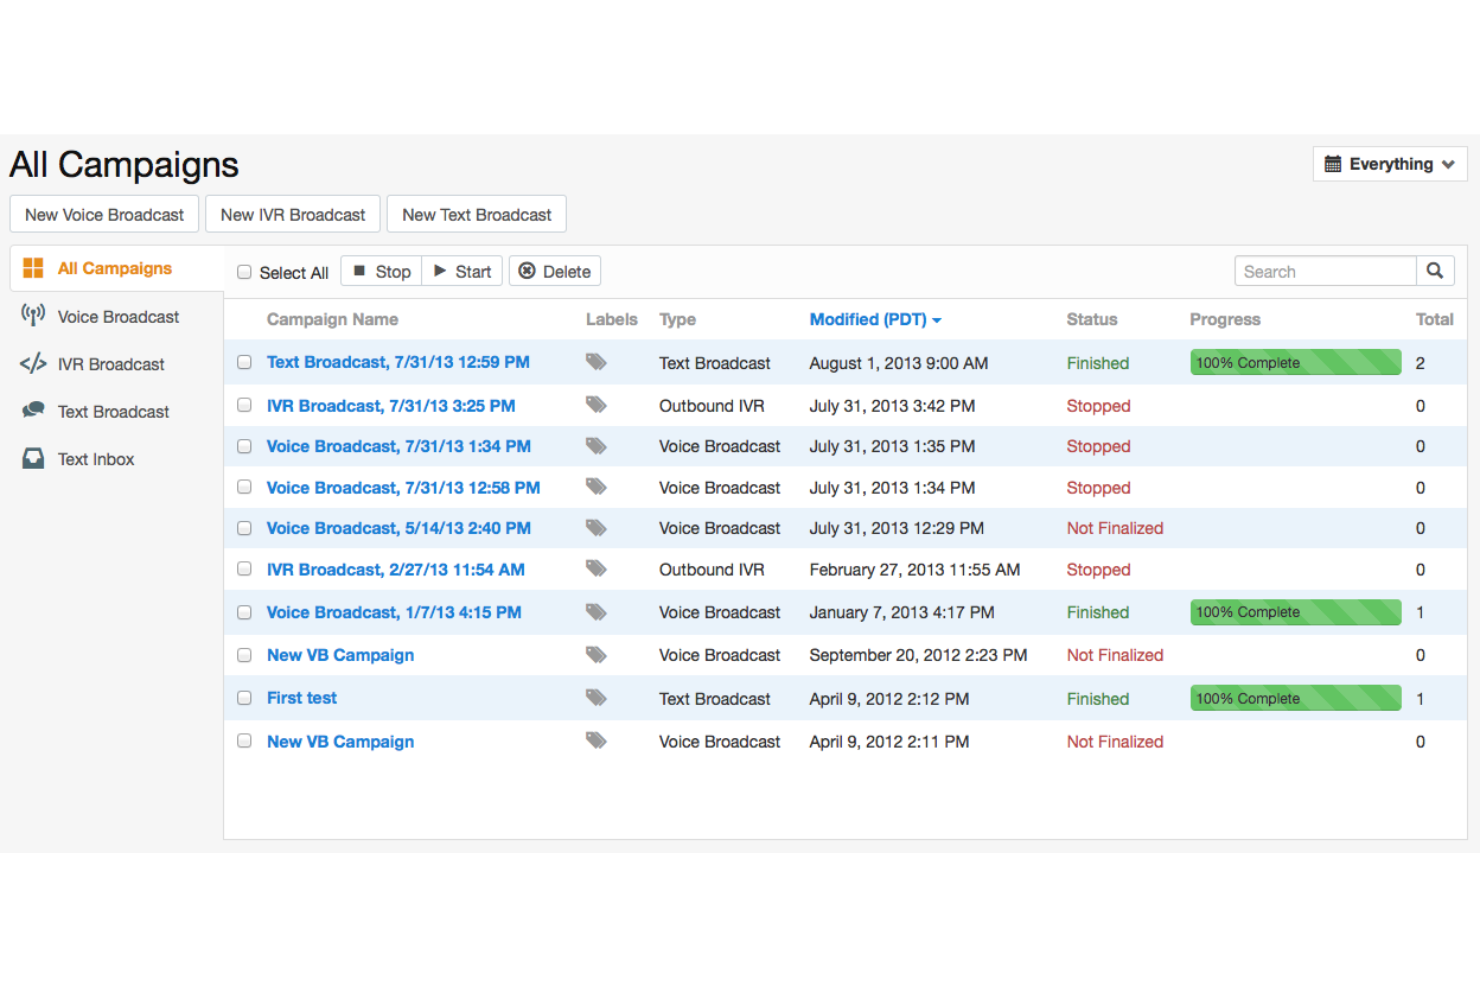Check the Select All checkbox
The height and width of the screenshot is (987, 1480).
point(244,272)
